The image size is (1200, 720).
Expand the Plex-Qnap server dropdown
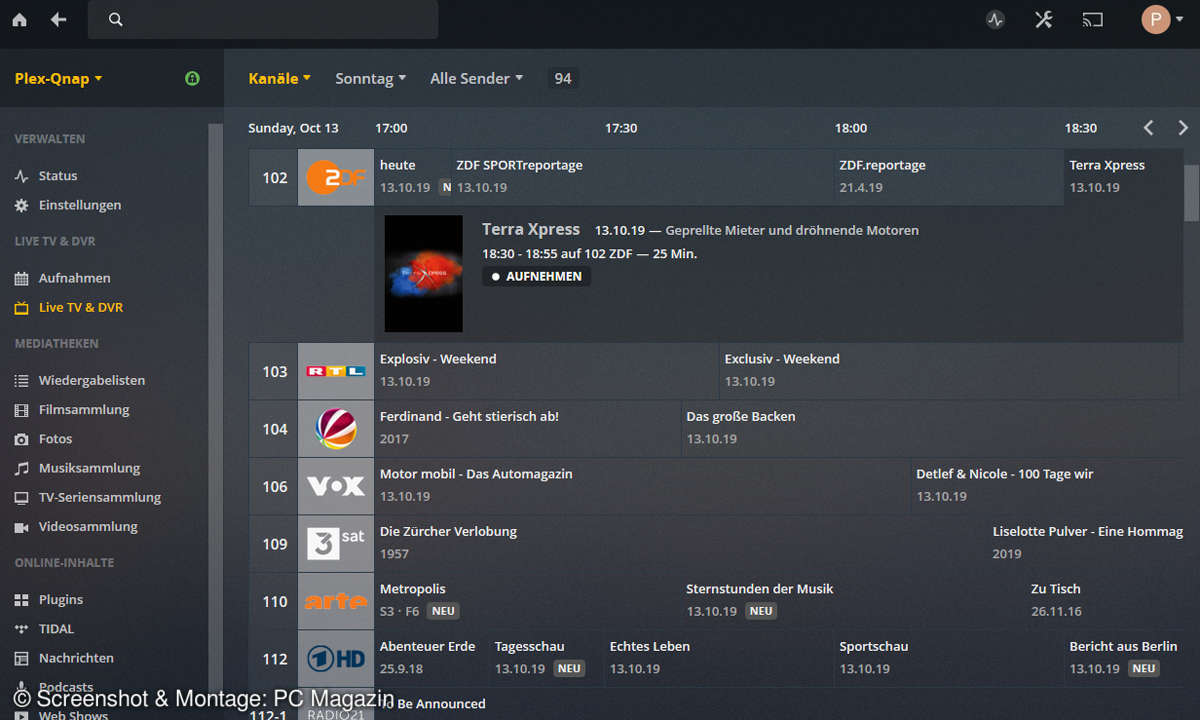[x=59, y=78]
